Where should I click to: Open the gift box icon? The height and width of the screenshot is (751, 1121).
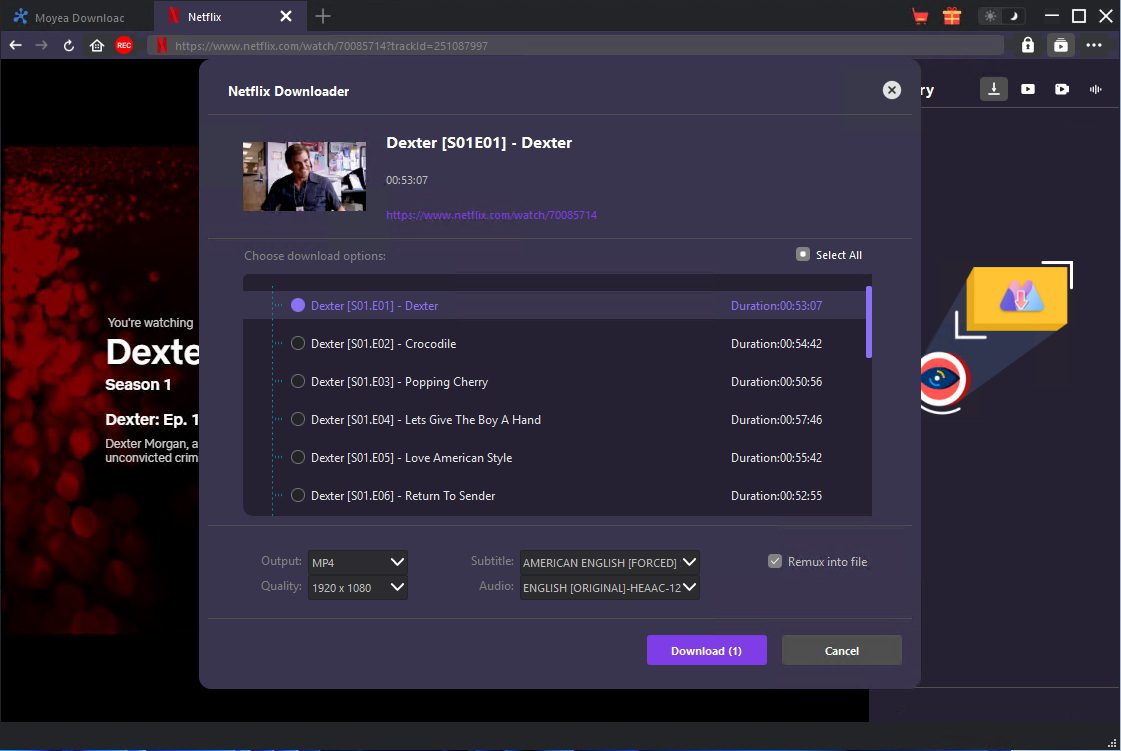(x=951, y=16)
